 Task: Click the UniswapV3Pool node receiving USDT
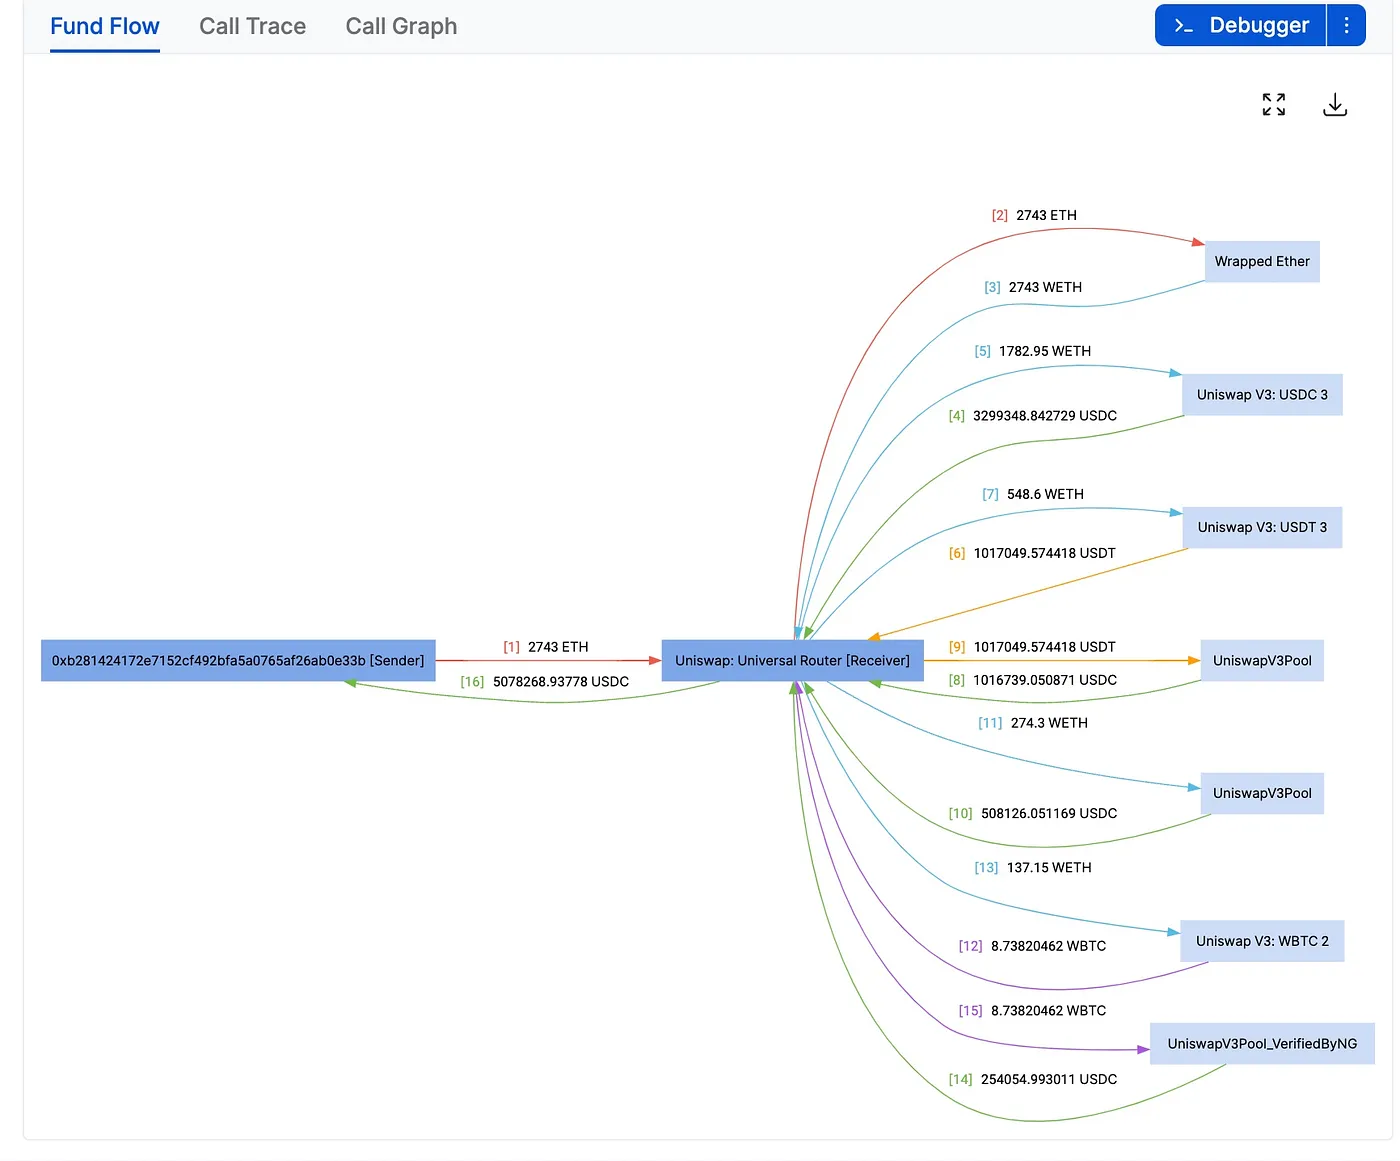pos(1262,661)
